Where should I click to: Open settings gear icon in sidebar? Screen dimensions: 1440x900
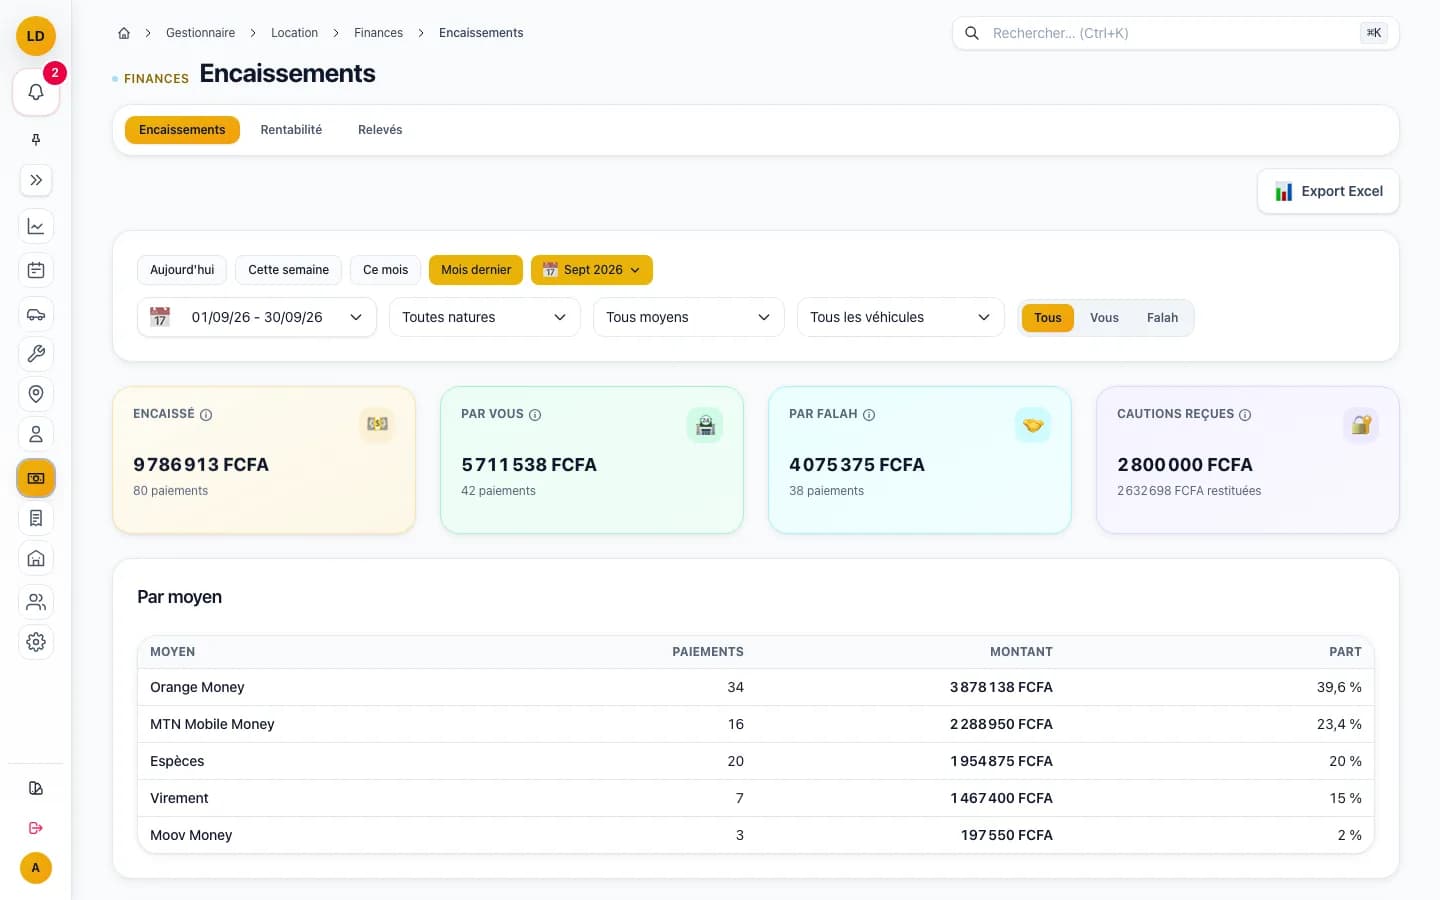point(36,642)
